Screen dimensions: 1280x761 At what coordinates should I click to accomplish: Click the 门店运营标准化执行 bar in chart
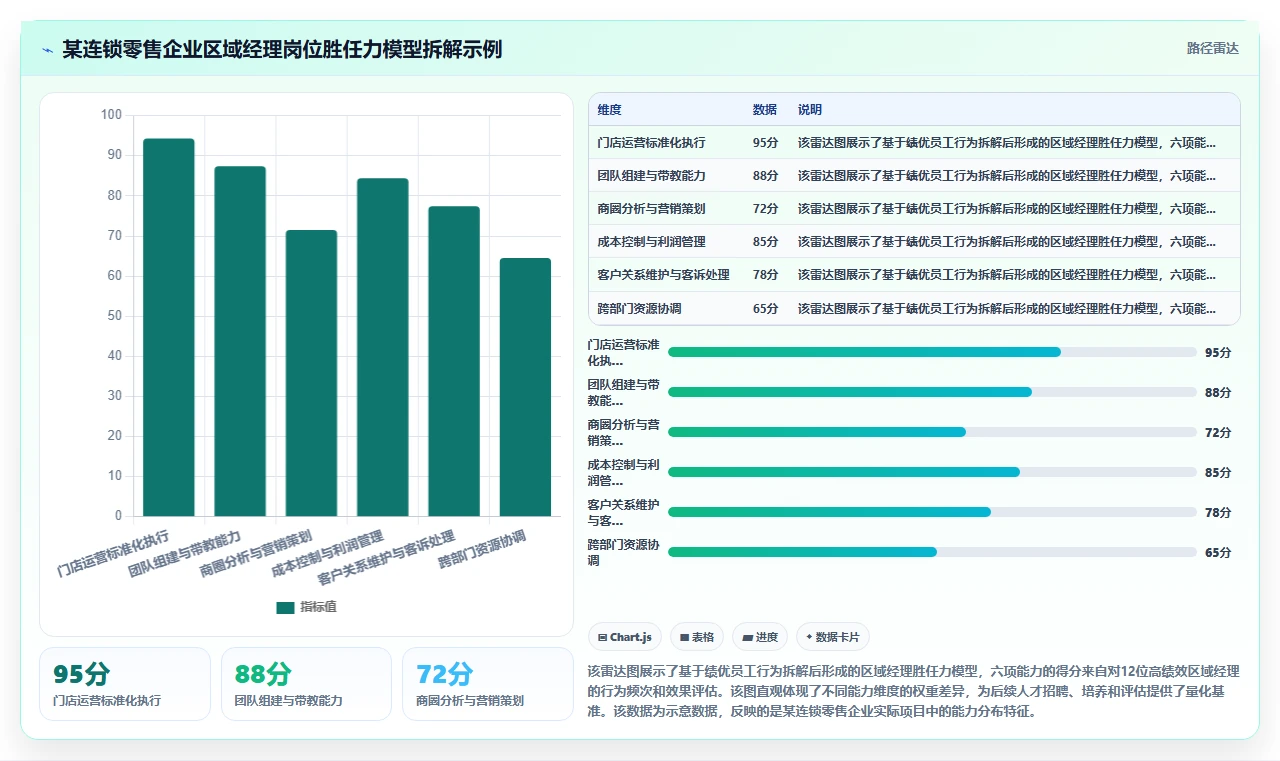tap(169, 328)
